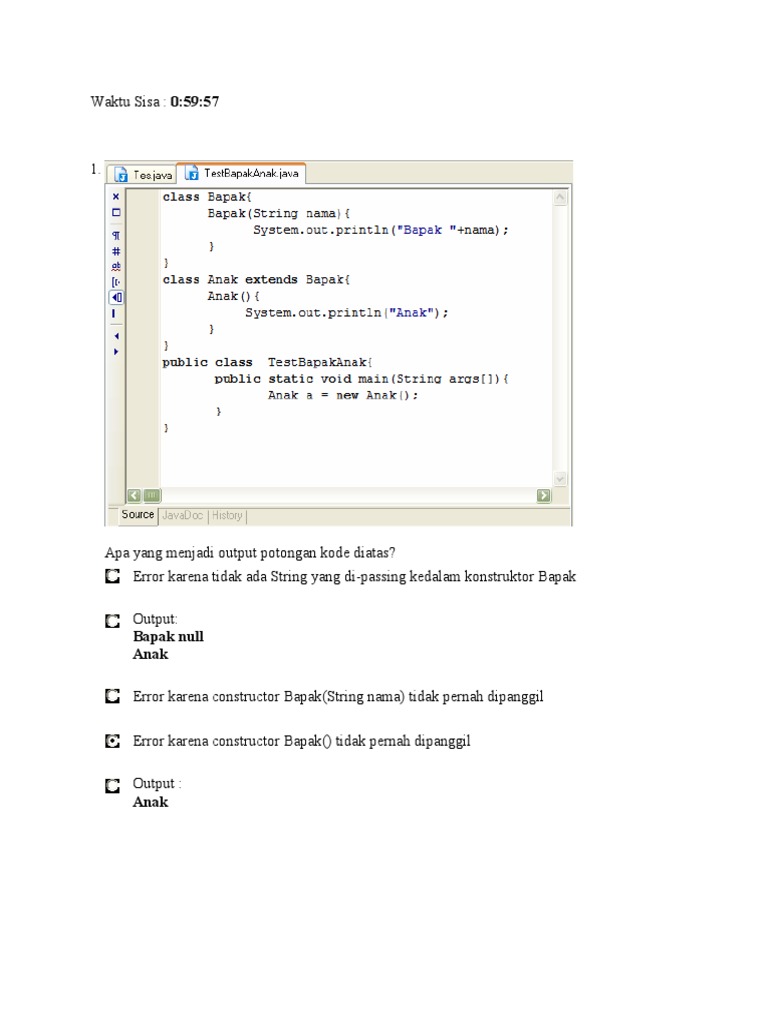Click the X close icon in editor sidebar
Viewport: 768px width, 1024px height.
tap(116, 197)
